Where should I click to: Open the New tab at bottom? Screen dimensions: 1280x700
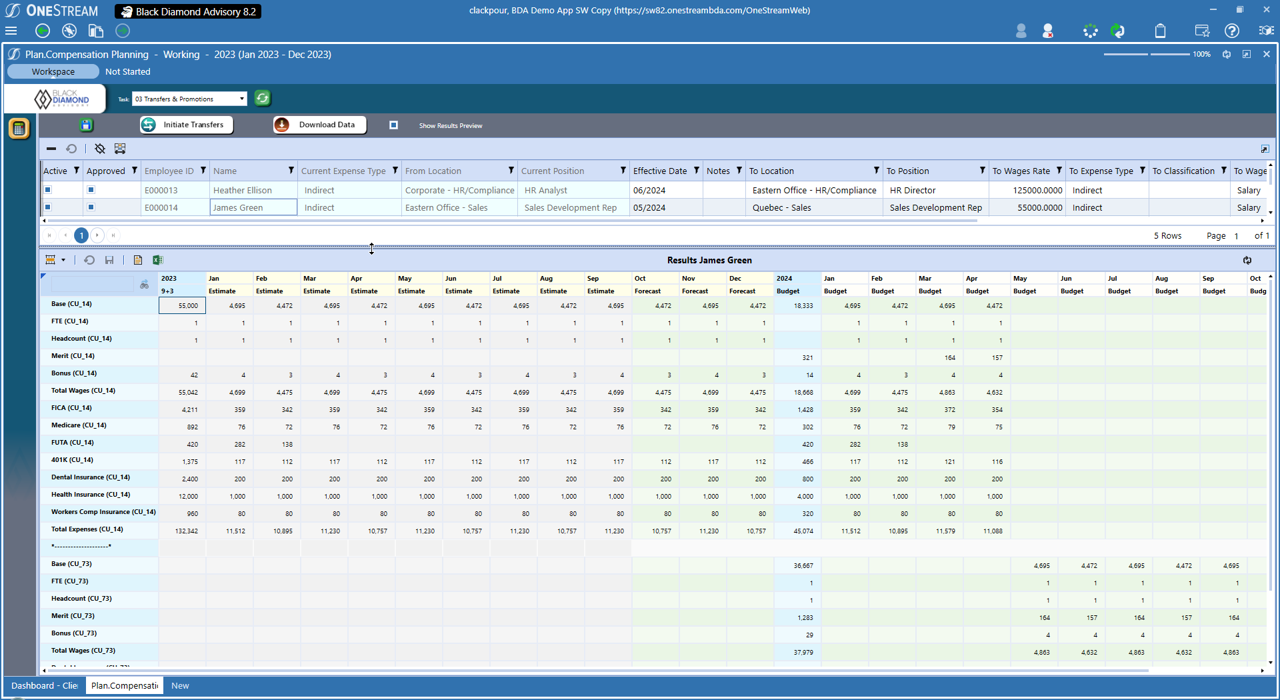click(180, 686)
